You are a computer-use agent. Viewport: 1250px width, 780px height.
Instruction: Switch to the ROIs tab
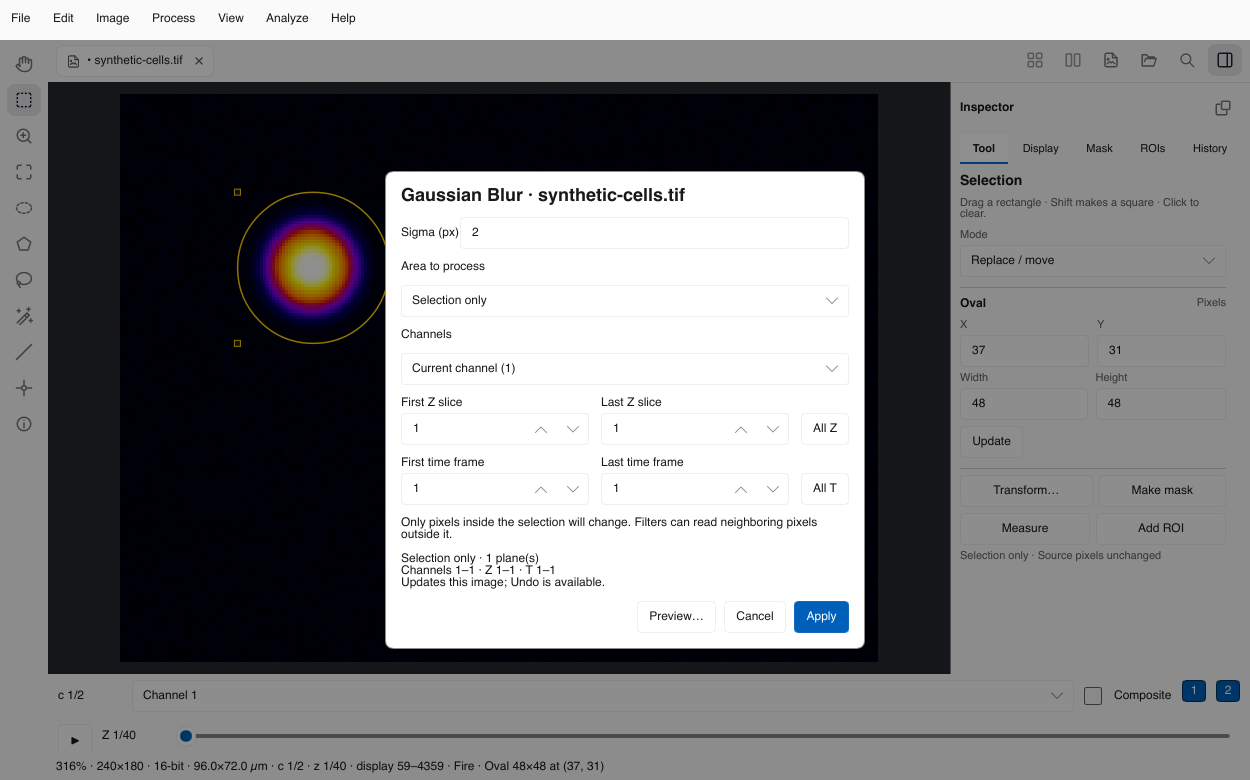coord(1153,148)
